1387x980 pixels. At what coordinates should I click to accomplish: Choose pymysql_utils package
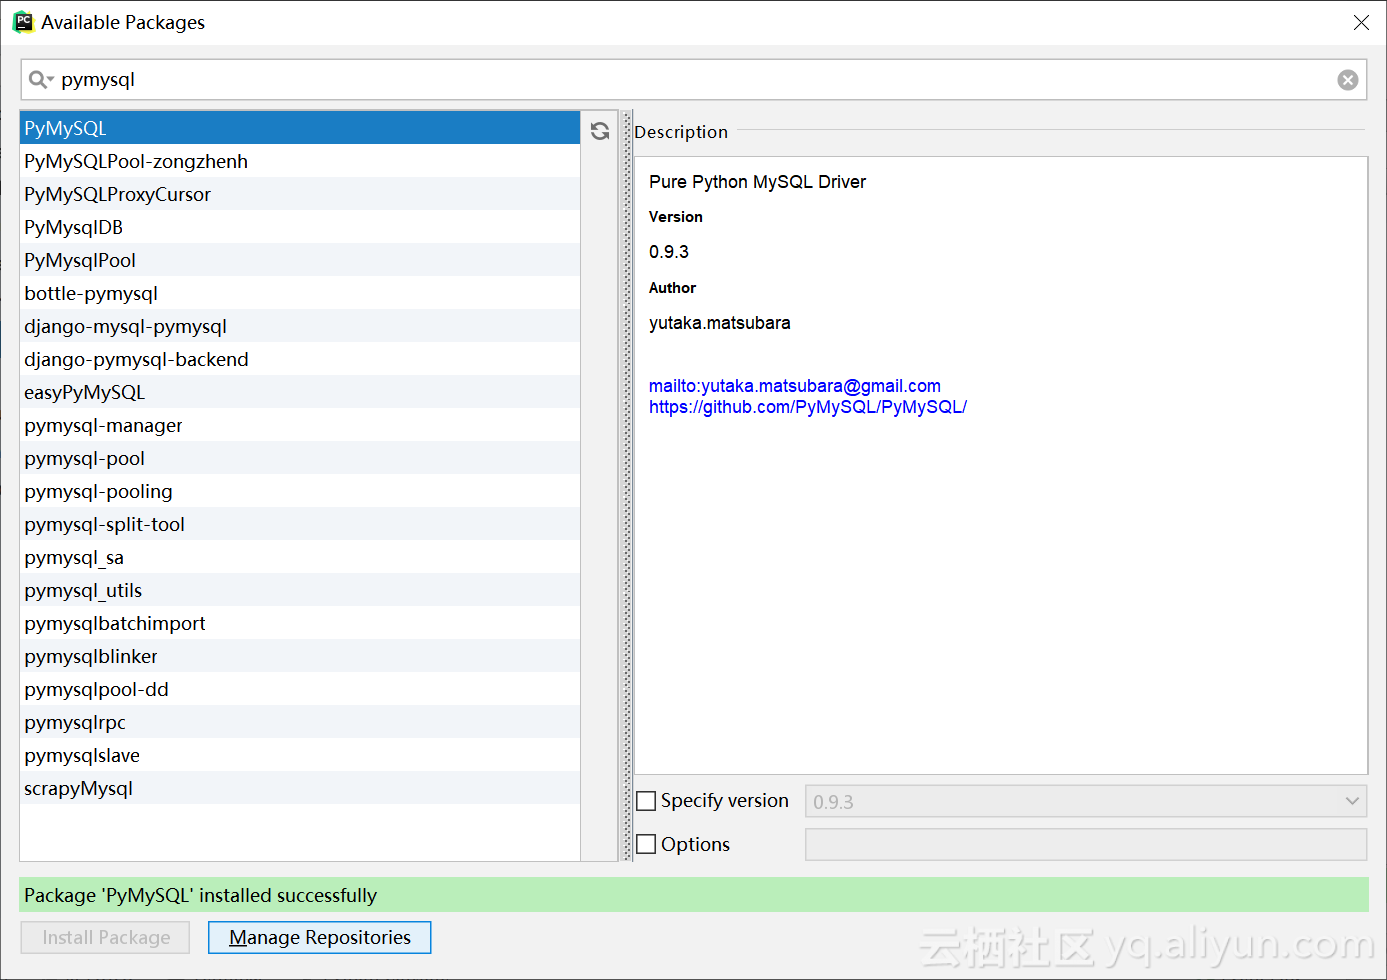300,590
